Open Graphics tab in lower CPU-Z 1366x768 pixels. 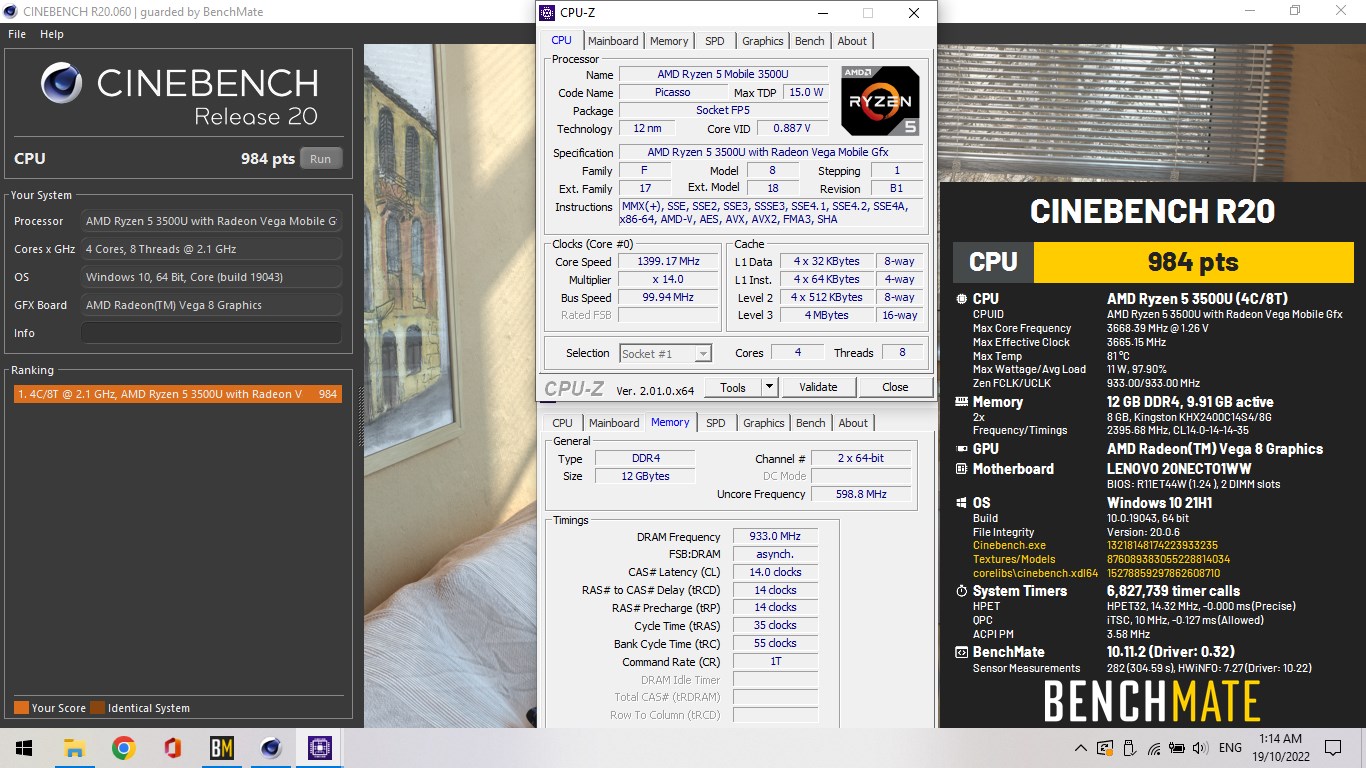click(x=764, y=423)
